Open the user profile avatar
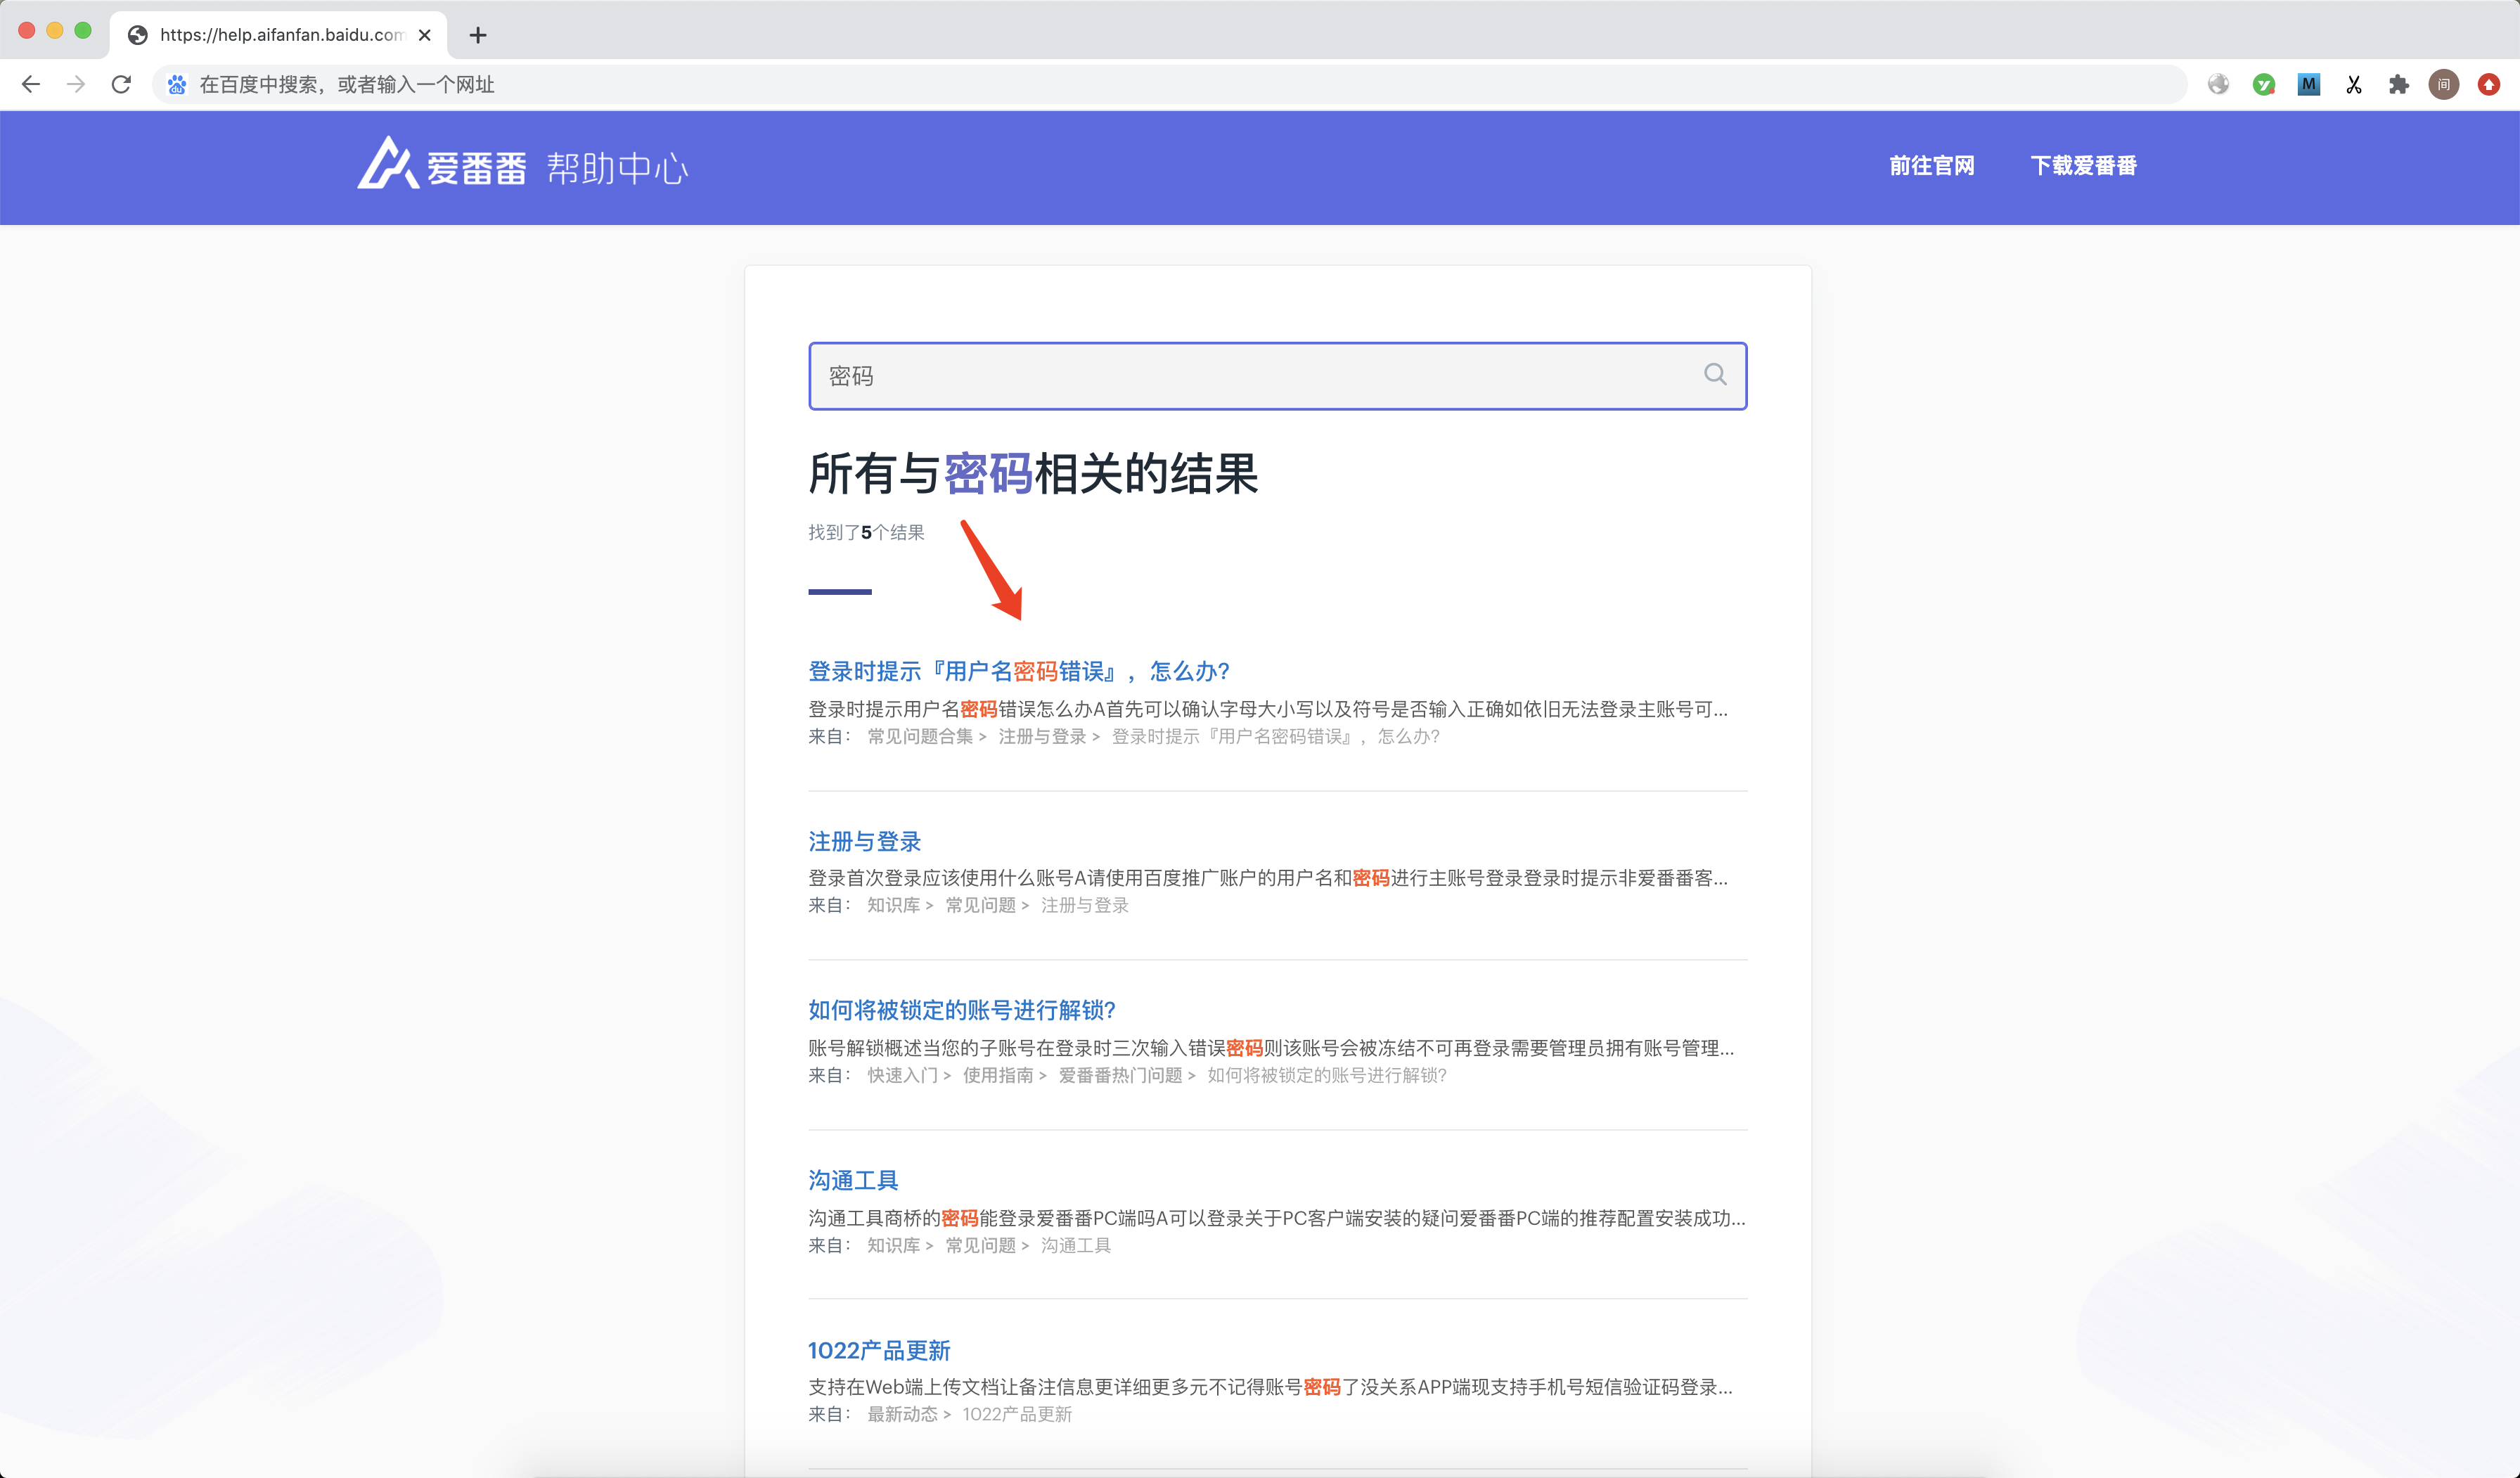 pyautogui.click(x=2443, y=85)
